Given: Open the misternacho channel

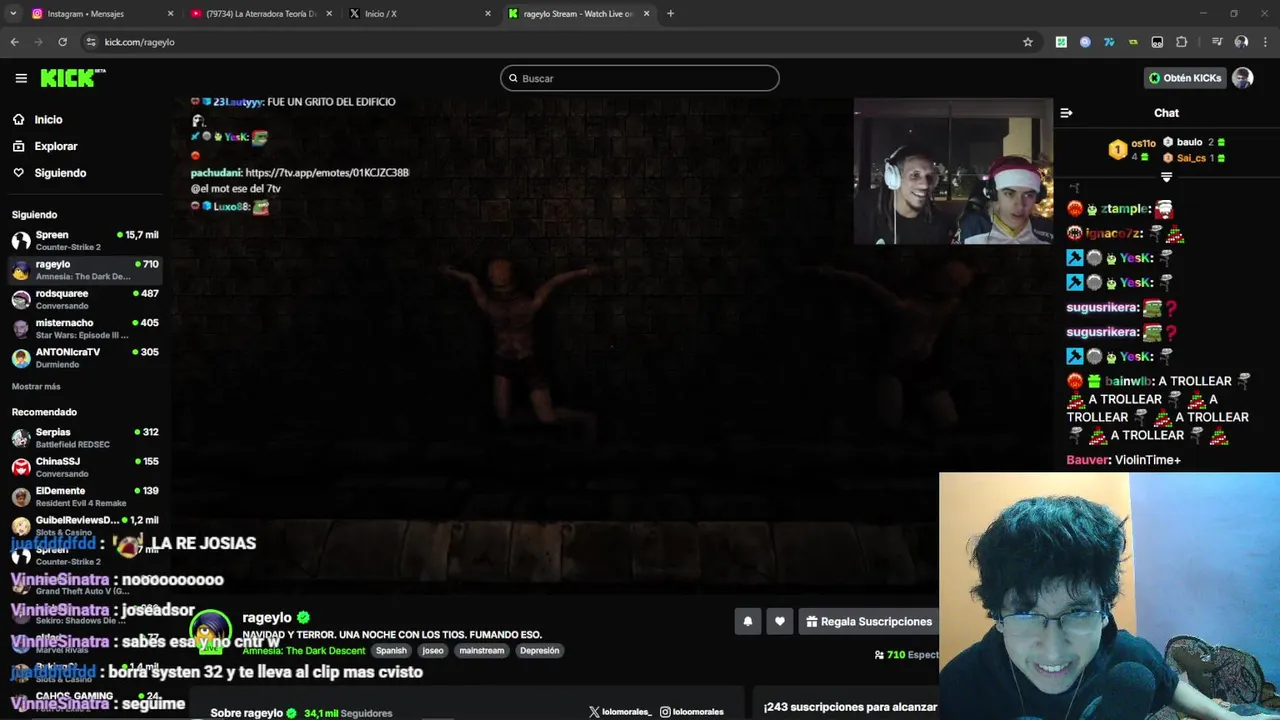Looking at the screenshot, I should 85,328.
